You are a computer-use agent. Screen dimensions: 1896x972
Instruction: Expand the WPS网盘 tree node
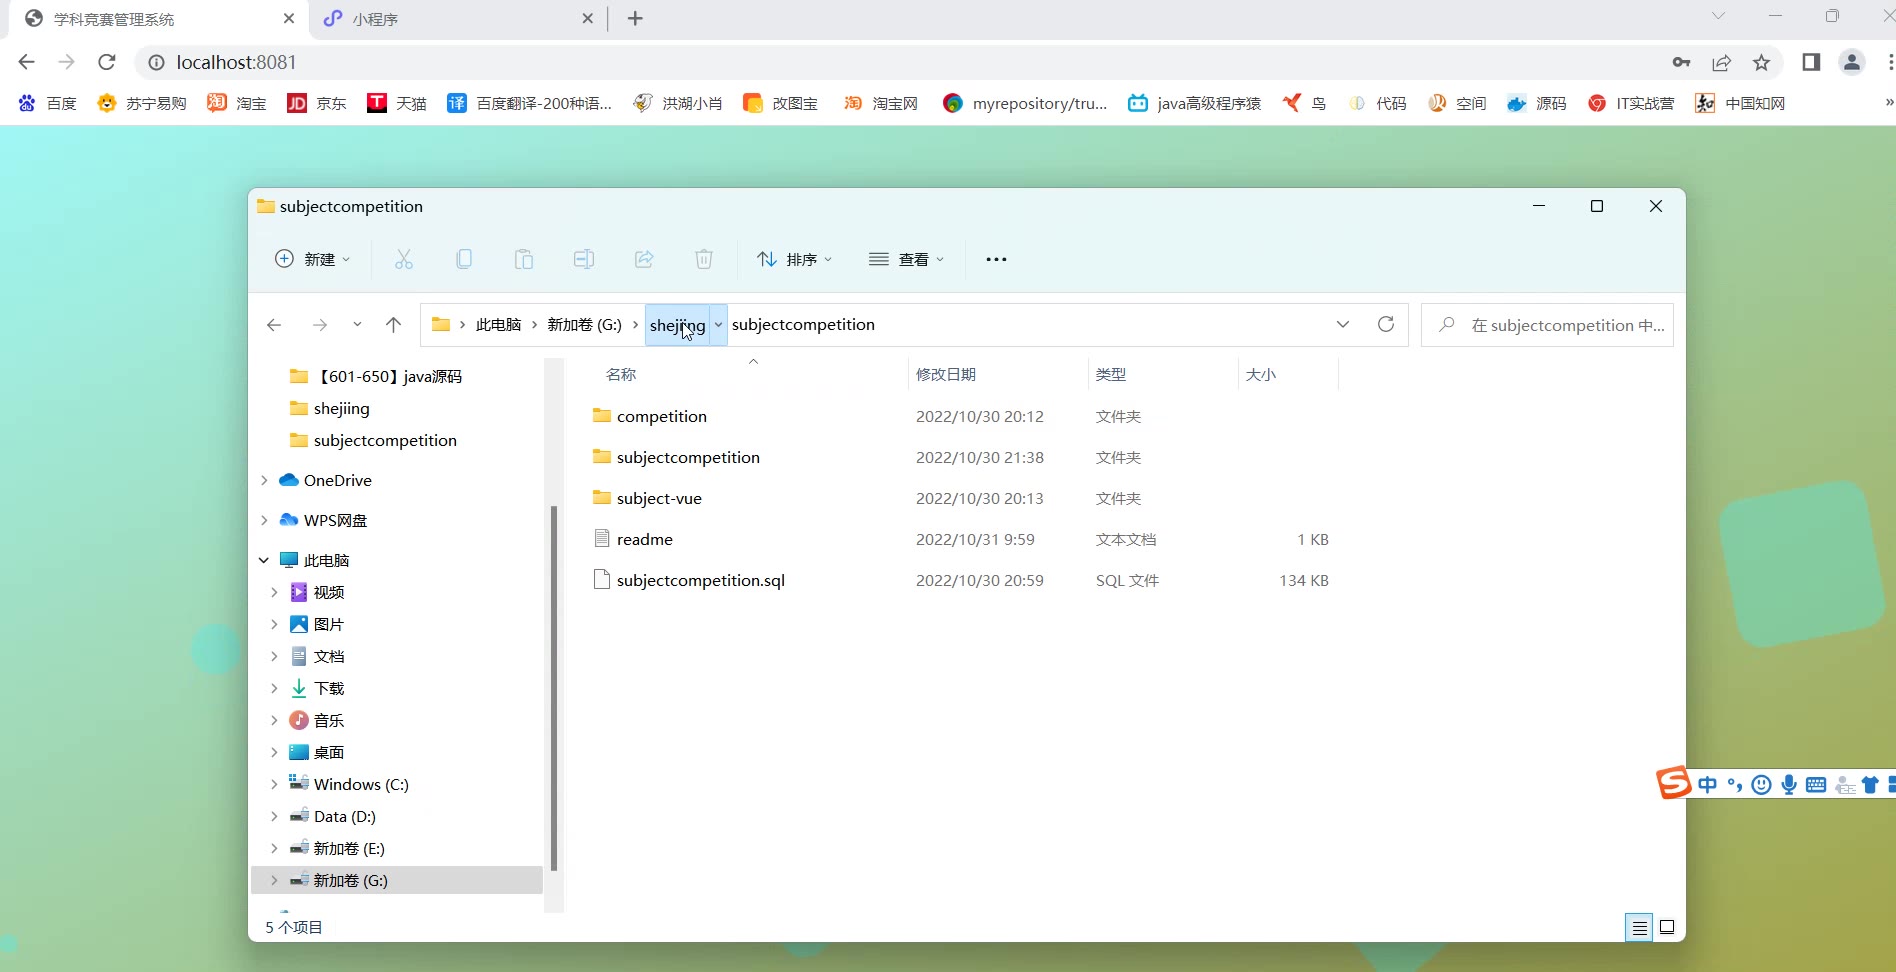click(264, 521)
